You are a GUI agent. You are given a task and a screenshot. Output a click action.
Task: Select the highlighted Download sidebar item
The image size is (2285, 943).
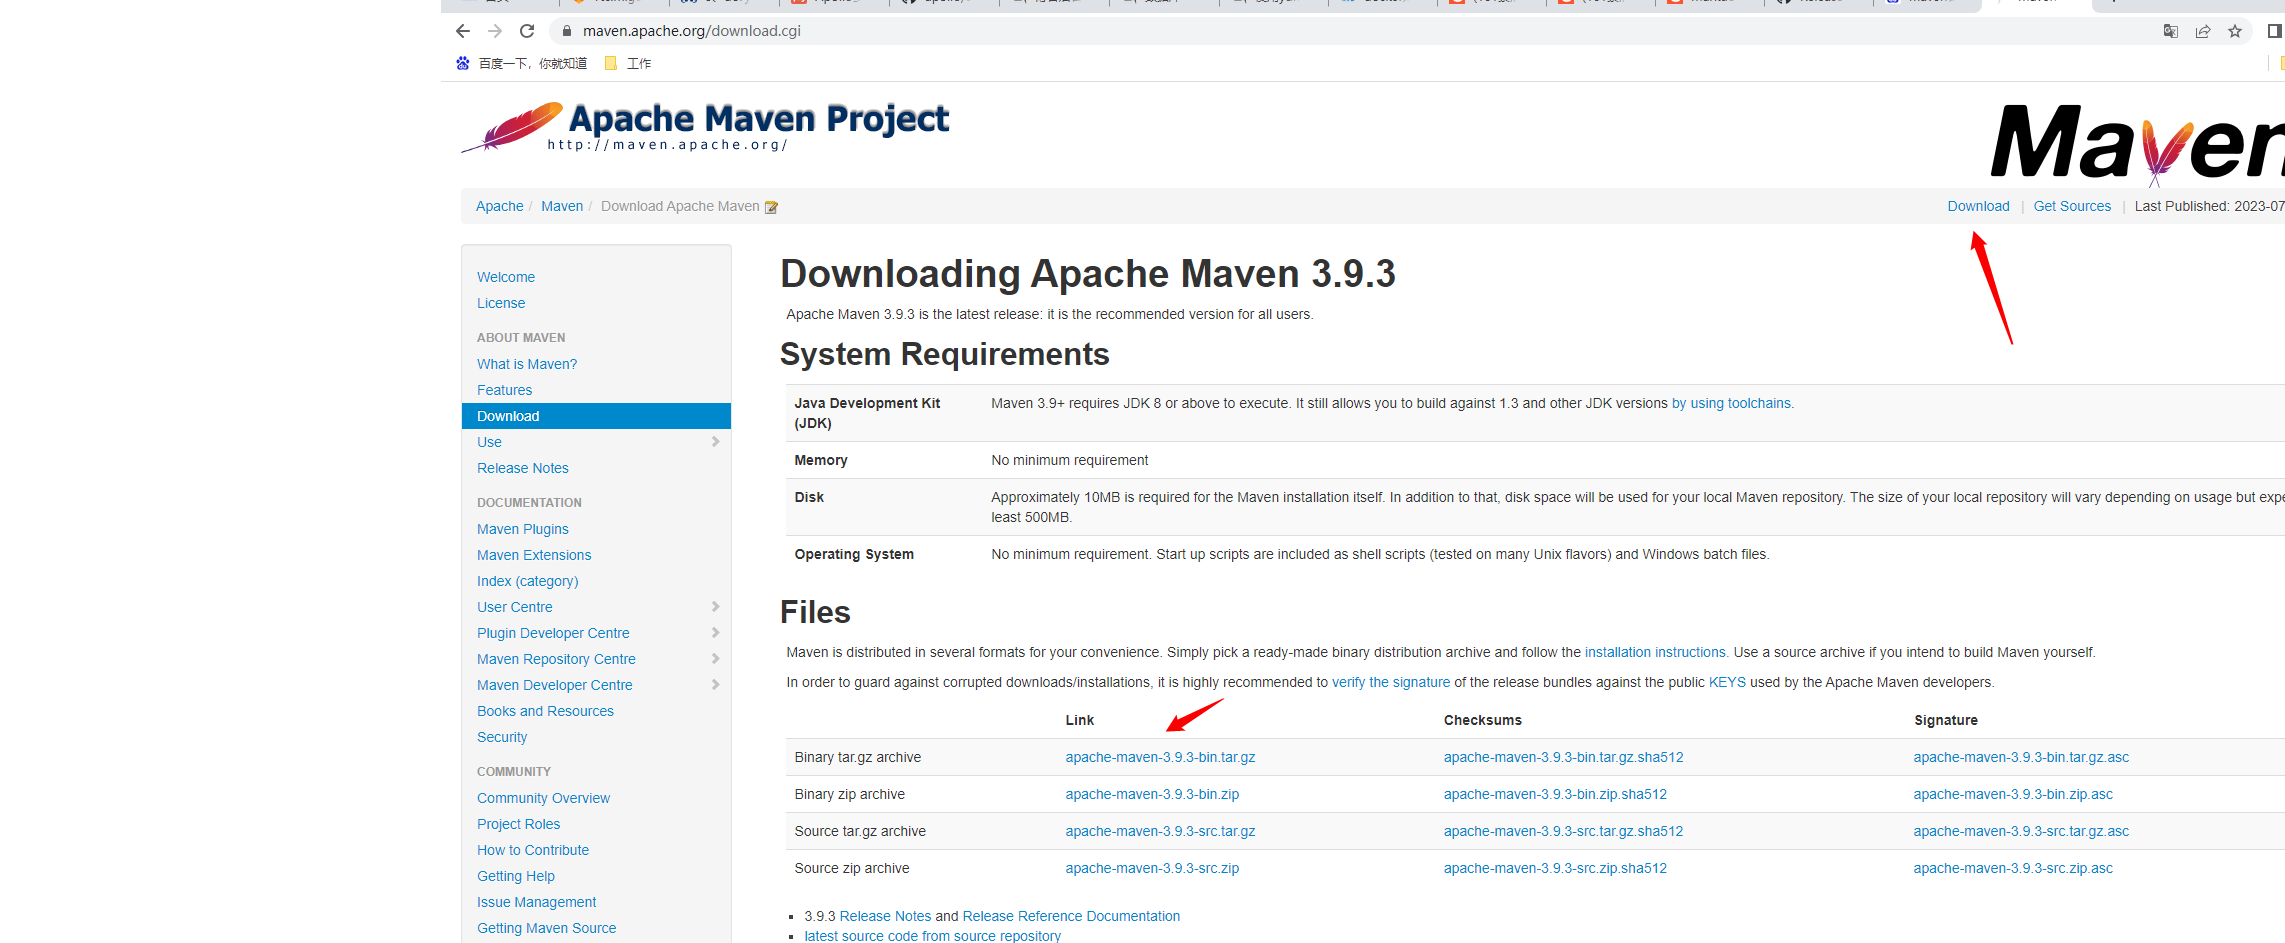[x=596, y=416]
